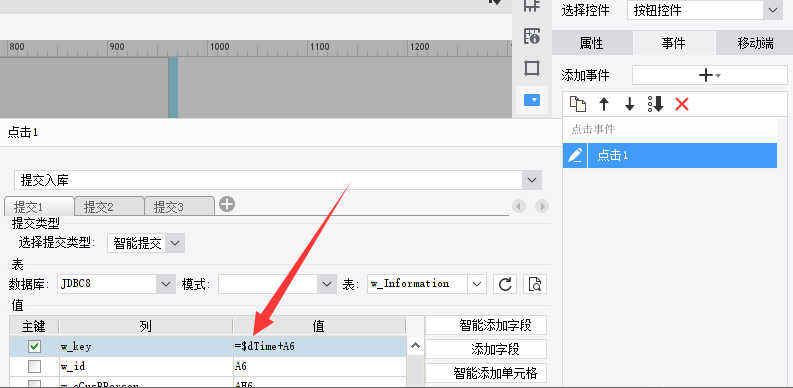Uncheck the primary key box for w_key

coord(34,346)
